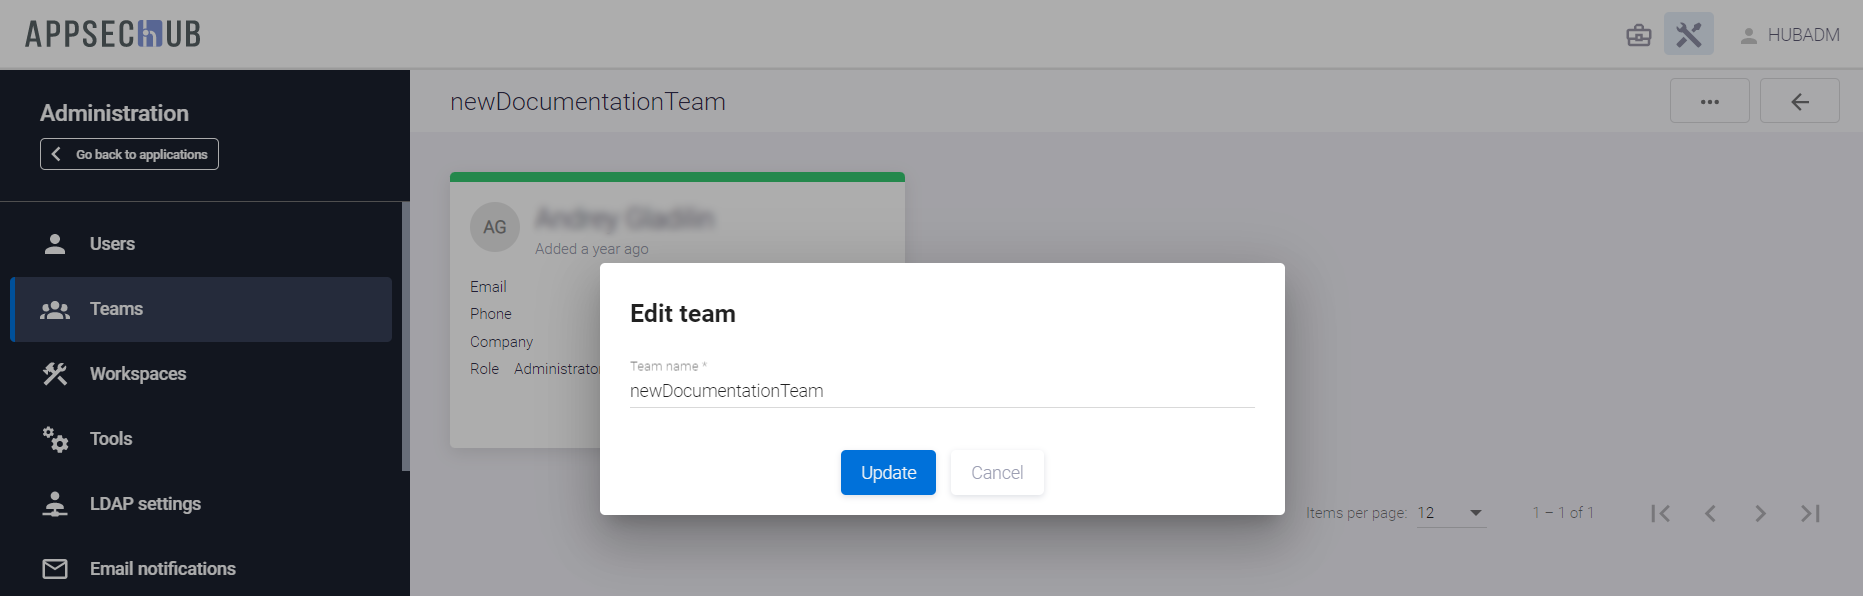Open Email notifications settings
Viewport: 1863px width, 596px height.
tap(162, 569)
